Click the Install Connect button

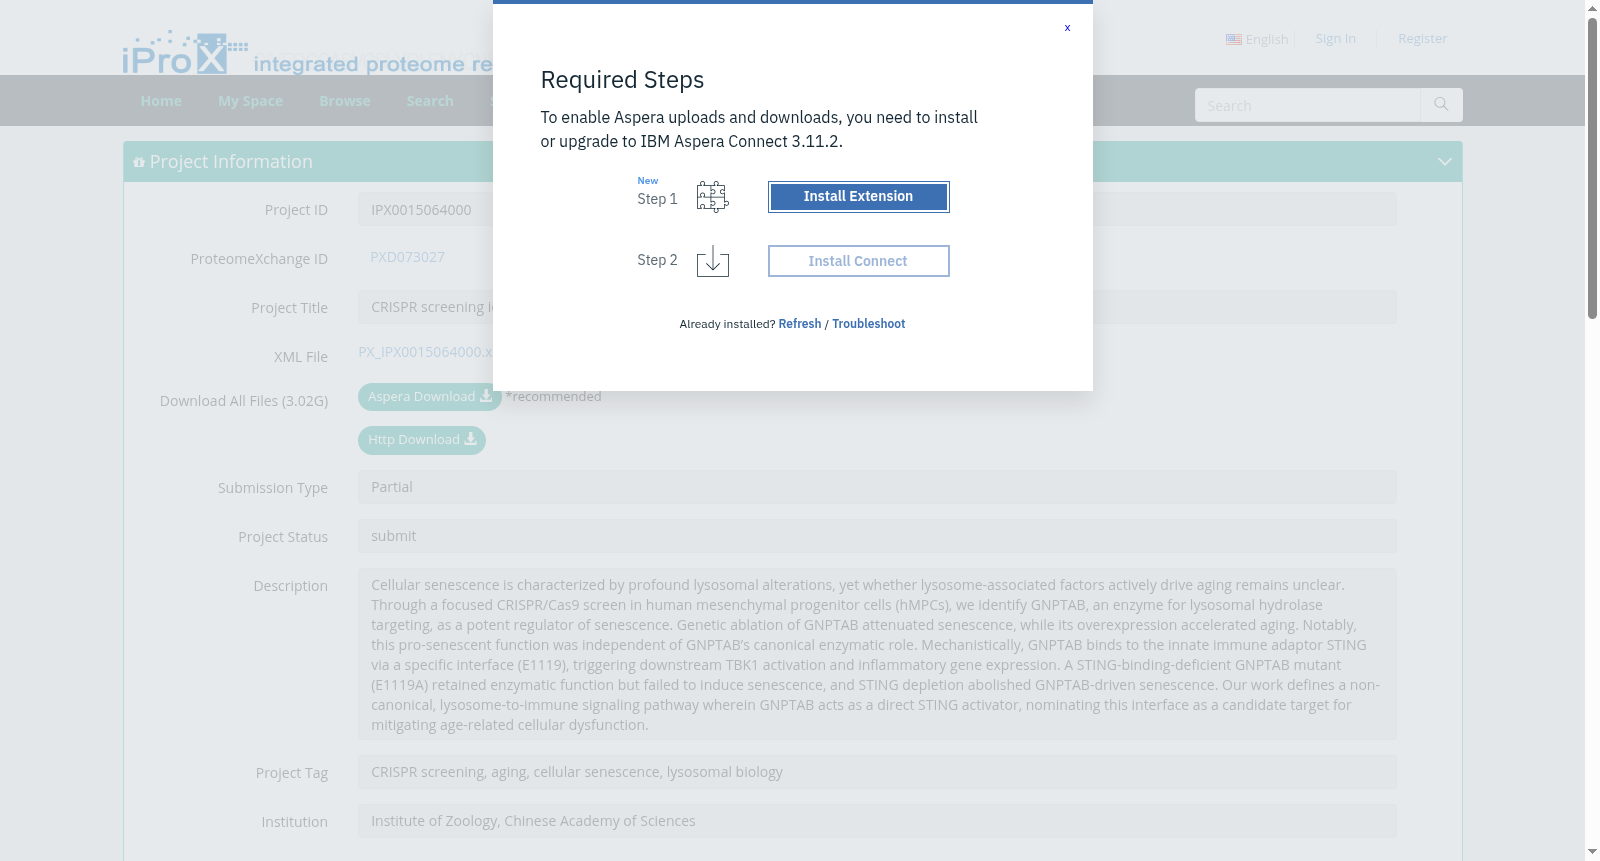858,261
